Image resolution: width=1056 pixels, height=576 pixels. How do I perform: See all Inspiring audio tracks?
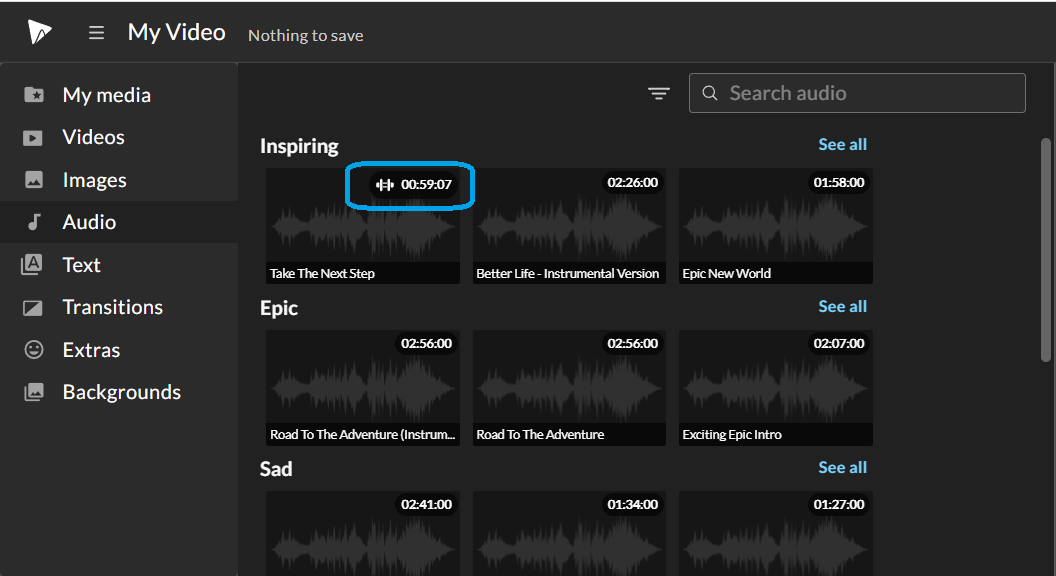click(x=843, y=144)
